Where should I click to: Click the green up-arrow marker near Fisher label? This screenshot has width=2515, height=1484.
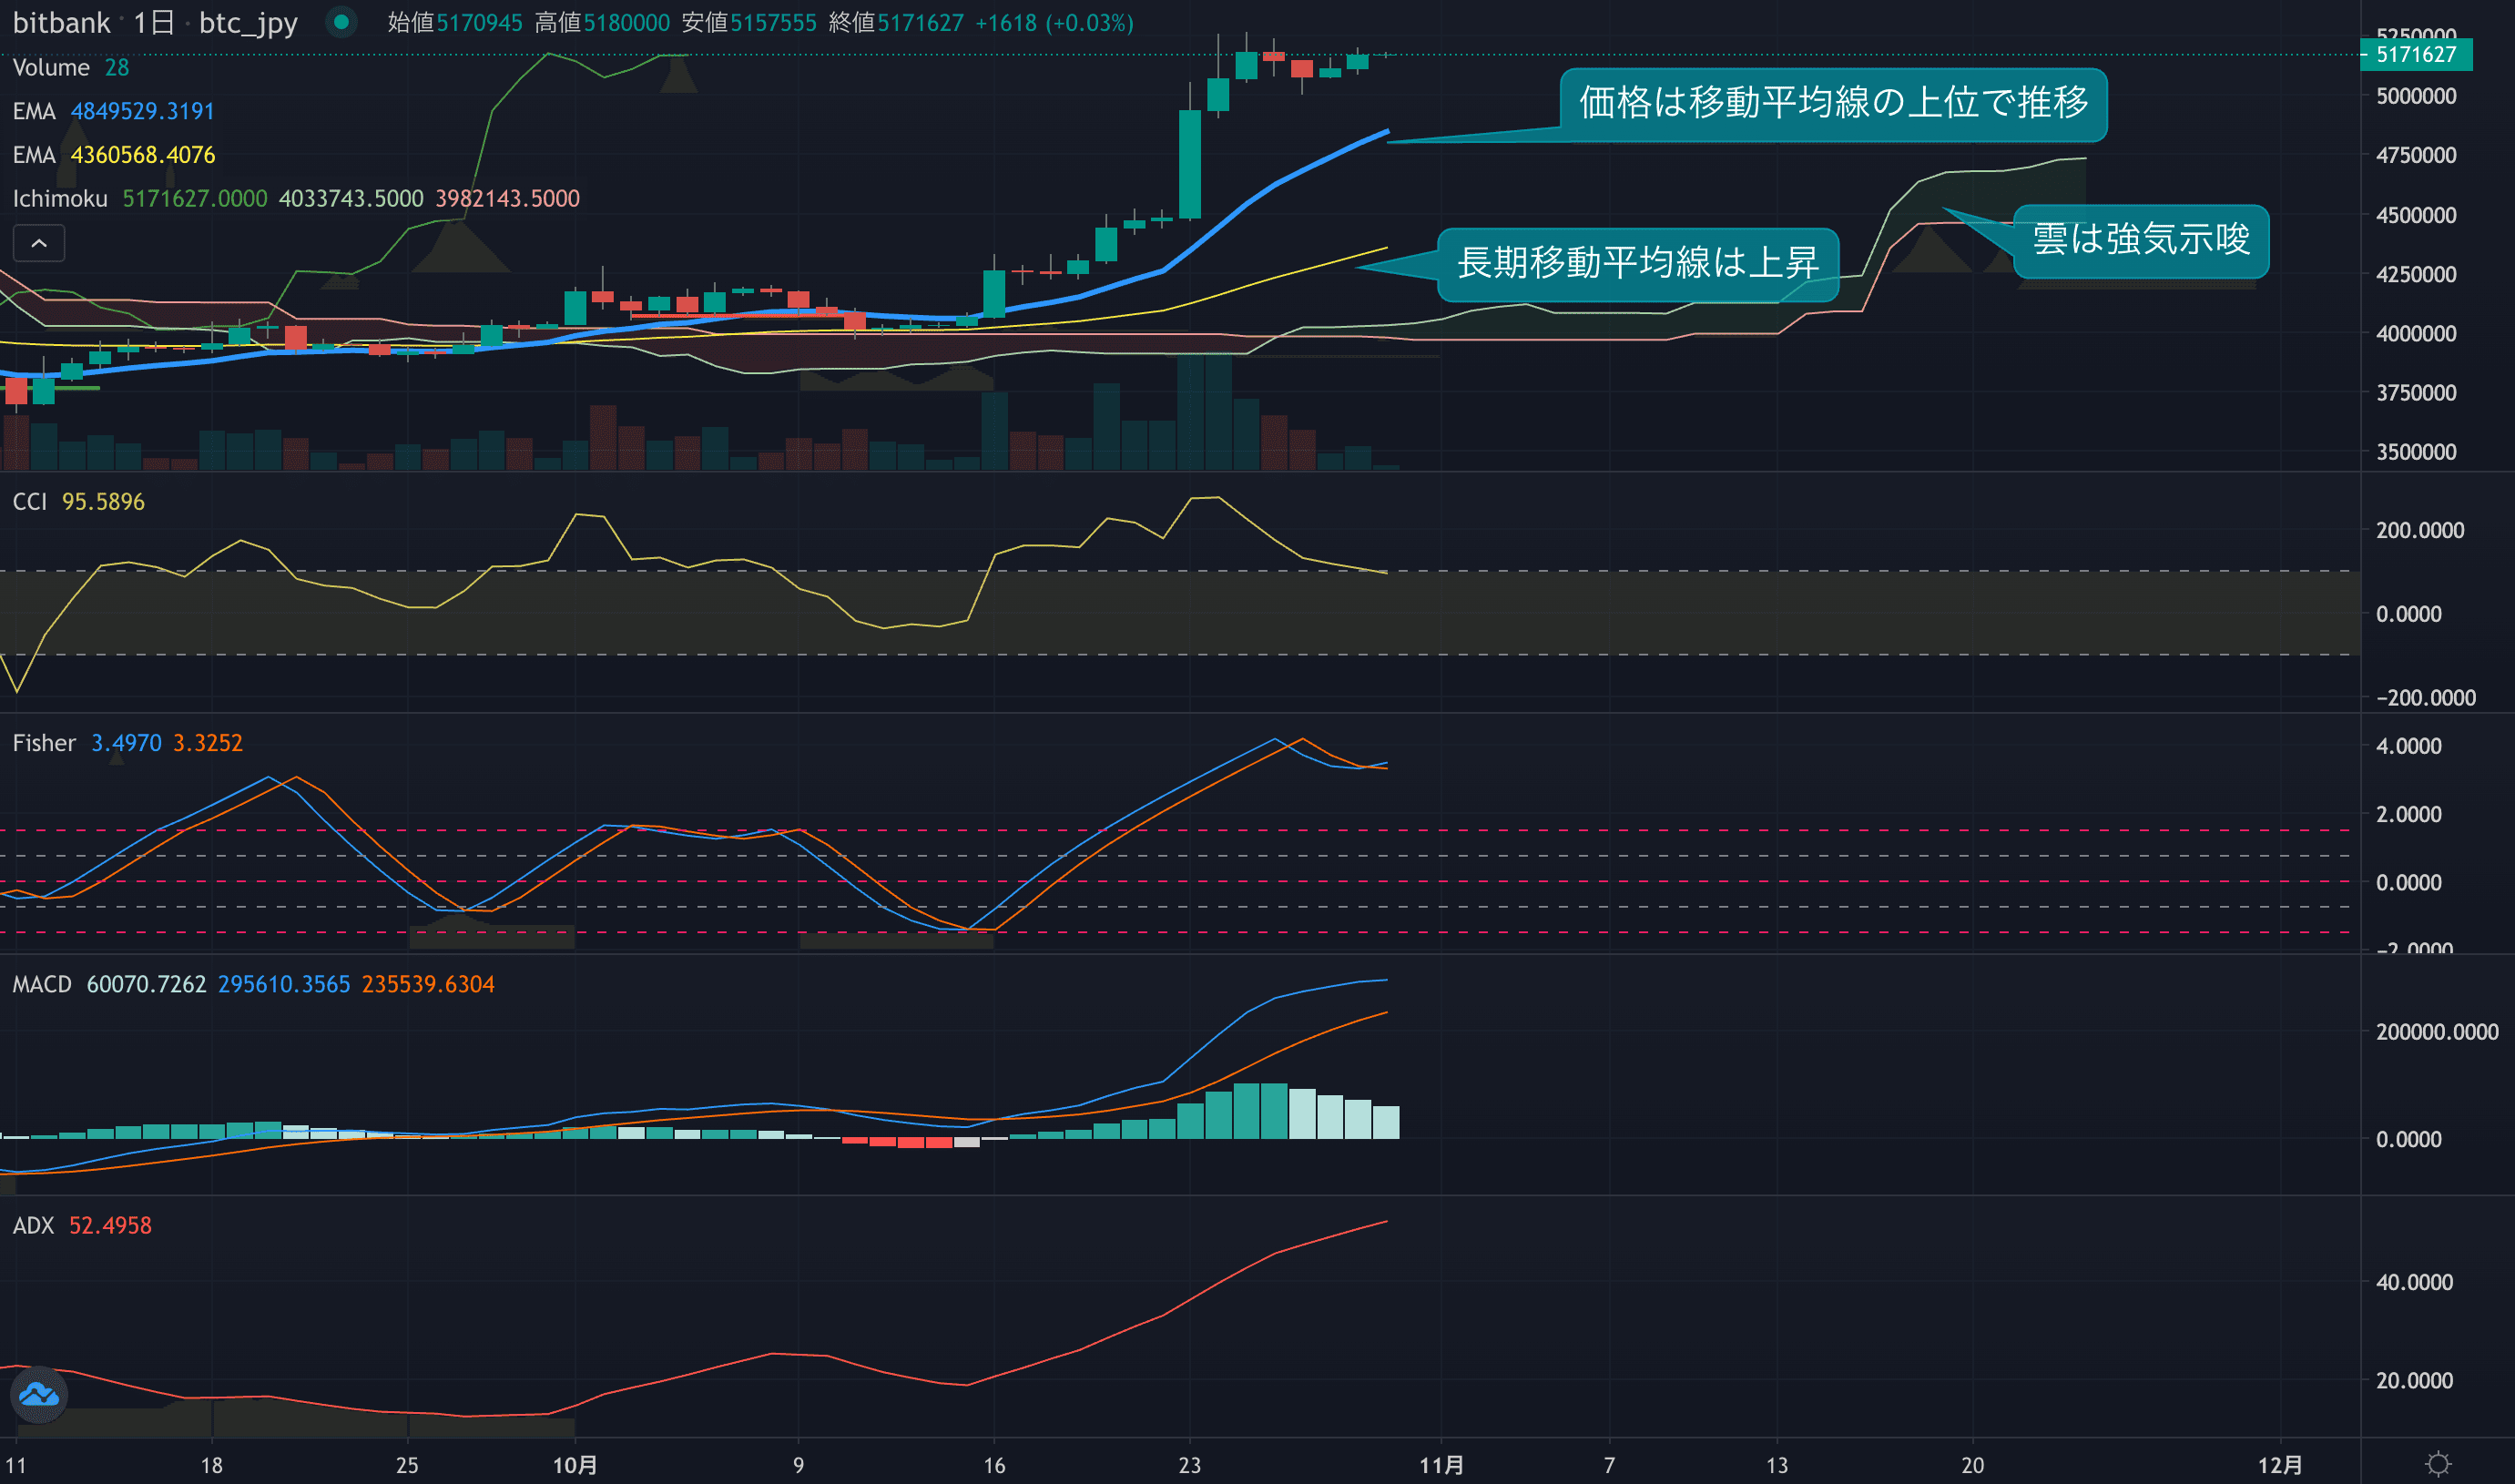click(x=116, y=760)
